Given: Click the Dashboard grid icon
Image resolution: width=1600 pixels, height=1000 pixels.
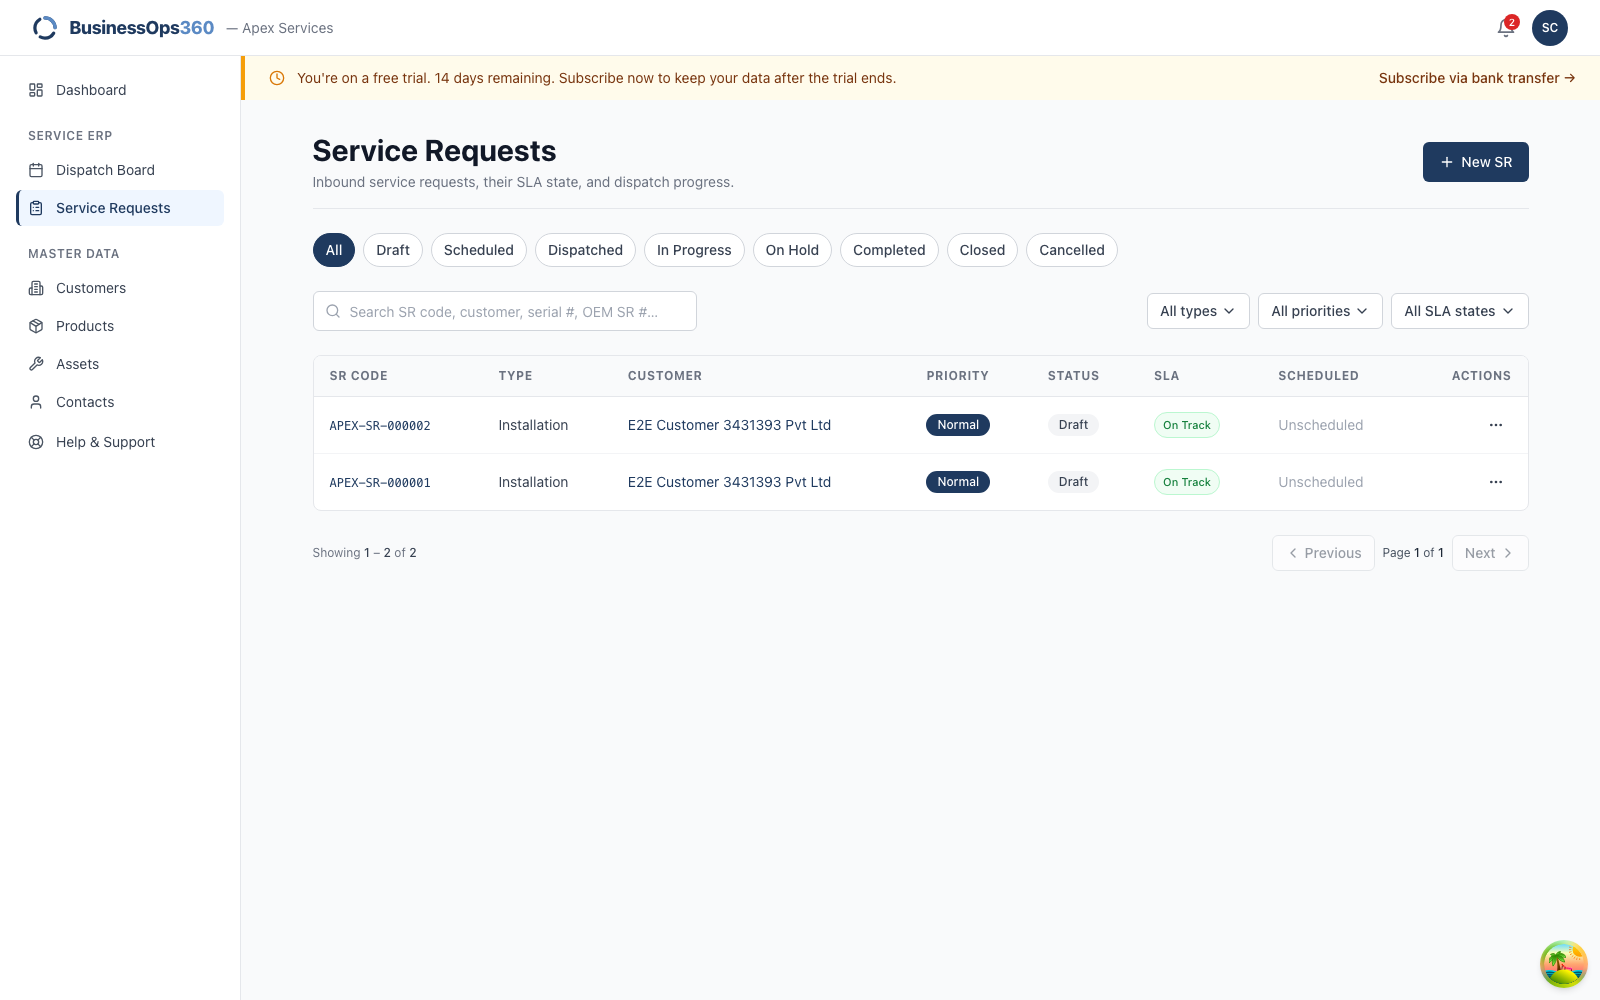Looking at the screenshot, I should point(36,90).
